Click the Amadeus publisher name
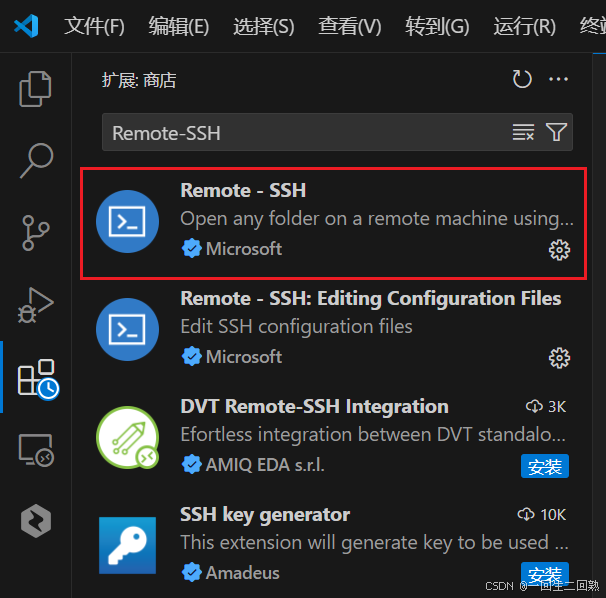Image resolution: width=606 pixels, height=598 pixels. click(242, 572)
